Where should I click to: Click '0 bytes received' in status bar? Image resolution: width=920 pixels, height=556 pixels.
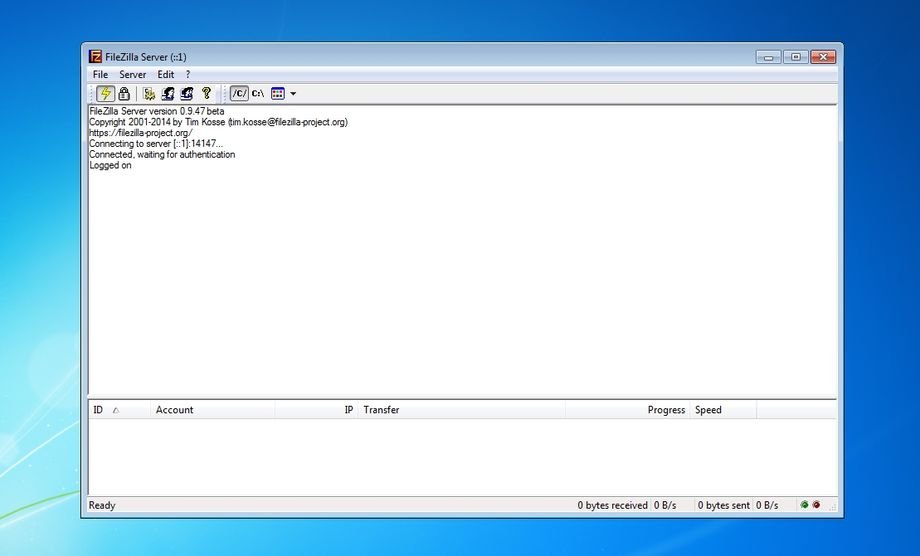(612, 506)
